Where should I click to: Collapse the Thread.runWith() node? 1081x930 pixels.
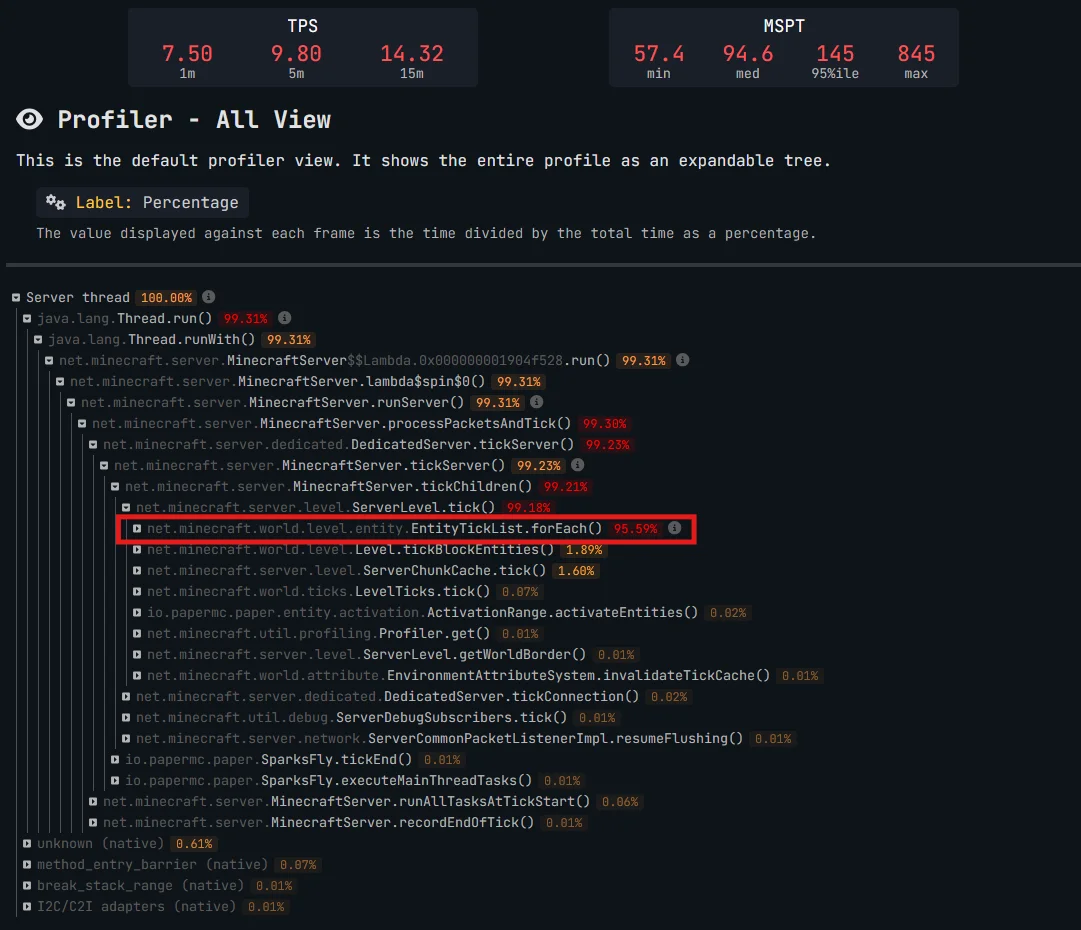38,340
